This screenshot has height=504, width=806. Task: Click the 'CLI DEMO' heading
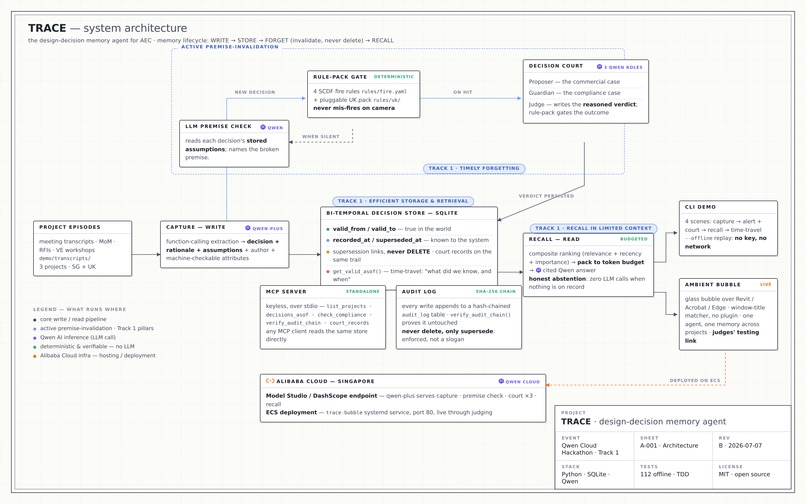(x=700, y=207)
